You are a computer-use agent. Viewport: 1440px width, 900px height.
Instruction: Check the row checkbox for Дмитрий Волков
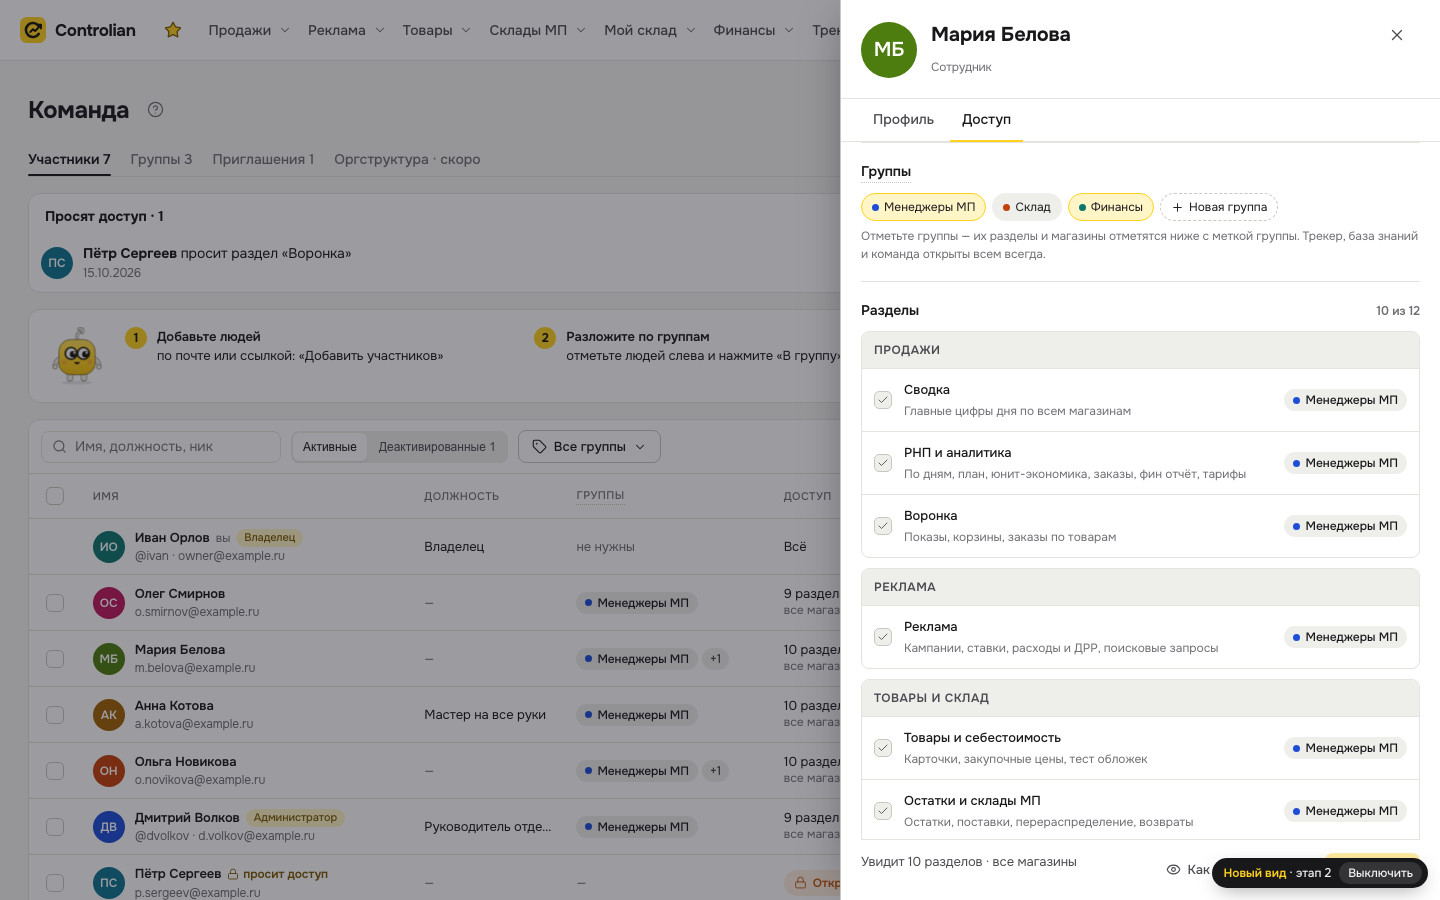pyautogui.click(x=55, y=827)
